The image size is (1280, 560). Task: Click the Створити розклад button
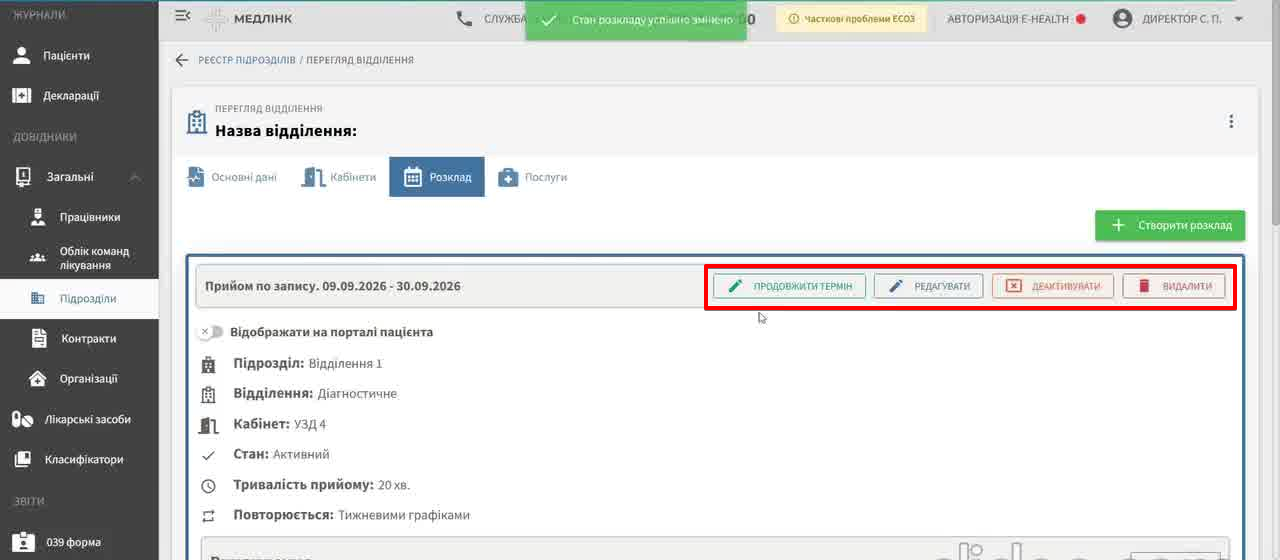[1170, 226]
